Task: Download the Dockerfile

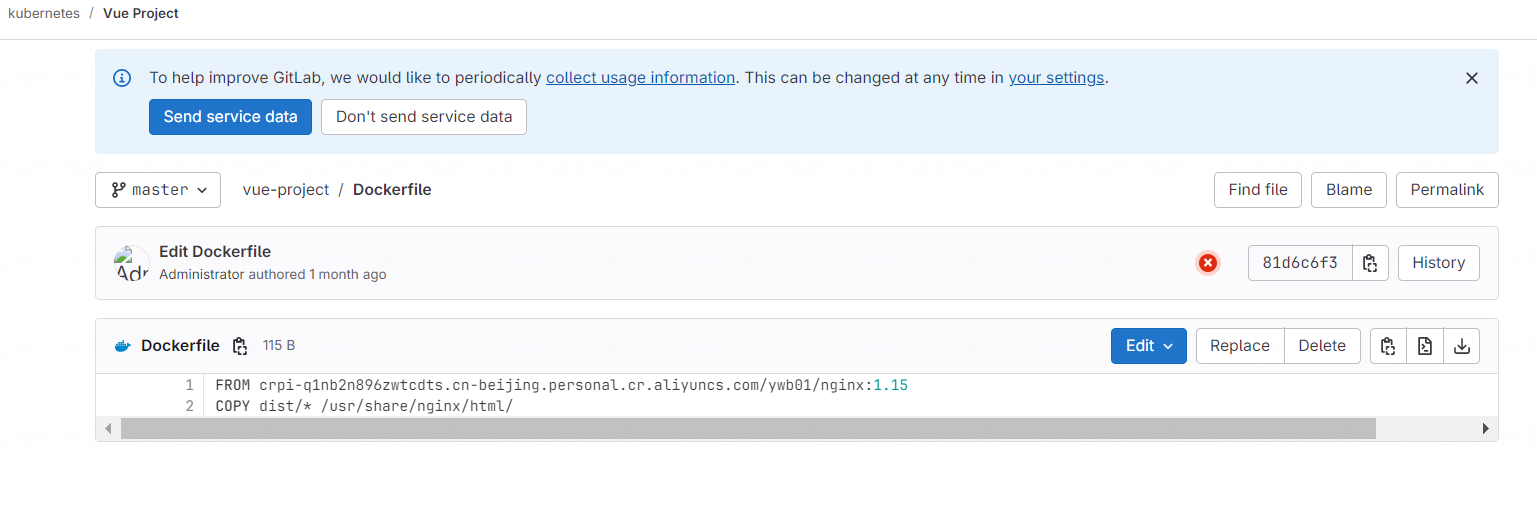Action: tap(1462, 346)
